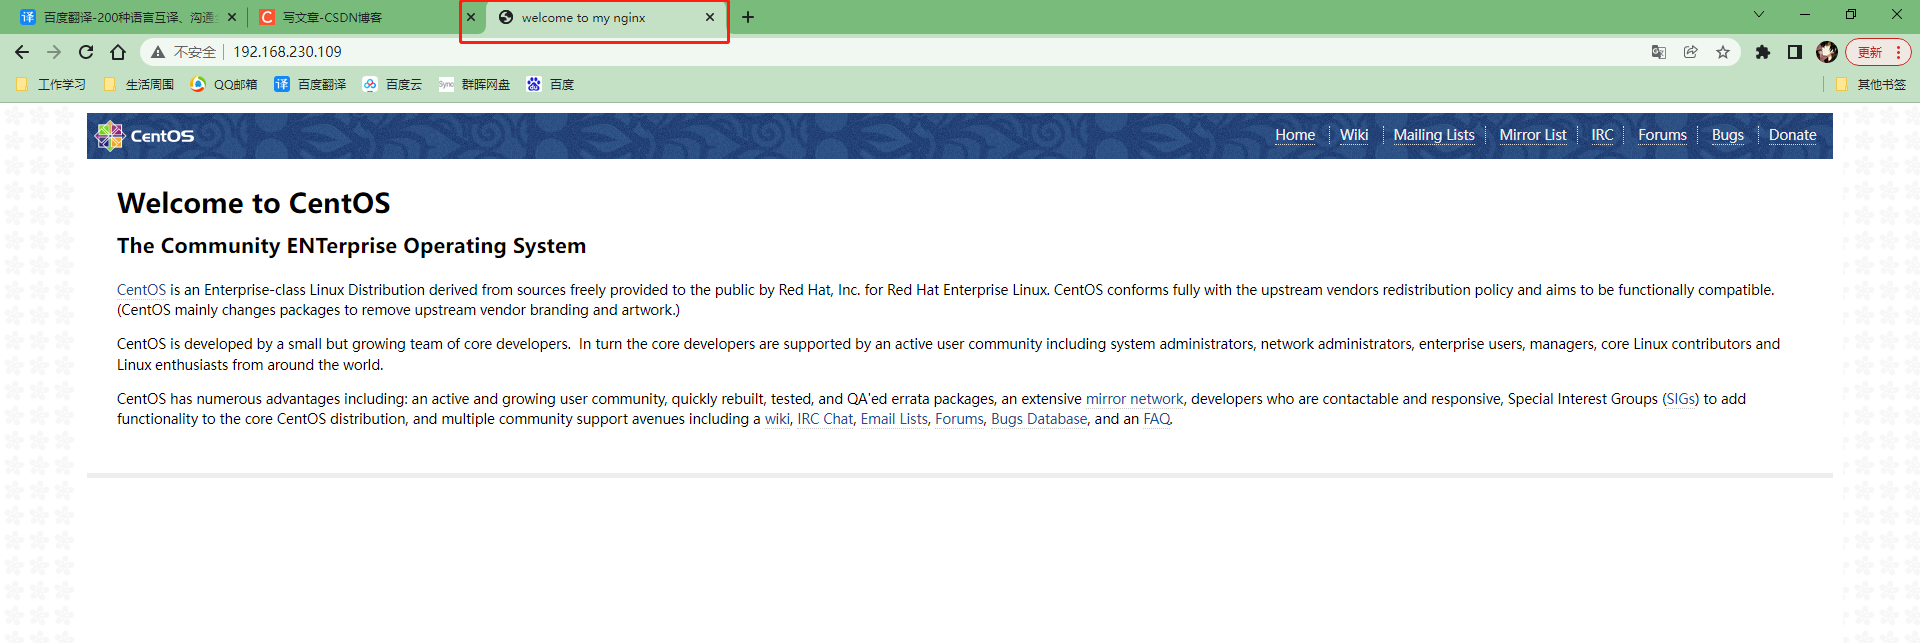The image size is (1920, 643).
Task: Open the QQ邮箱 bookmark
Action: 224,85
